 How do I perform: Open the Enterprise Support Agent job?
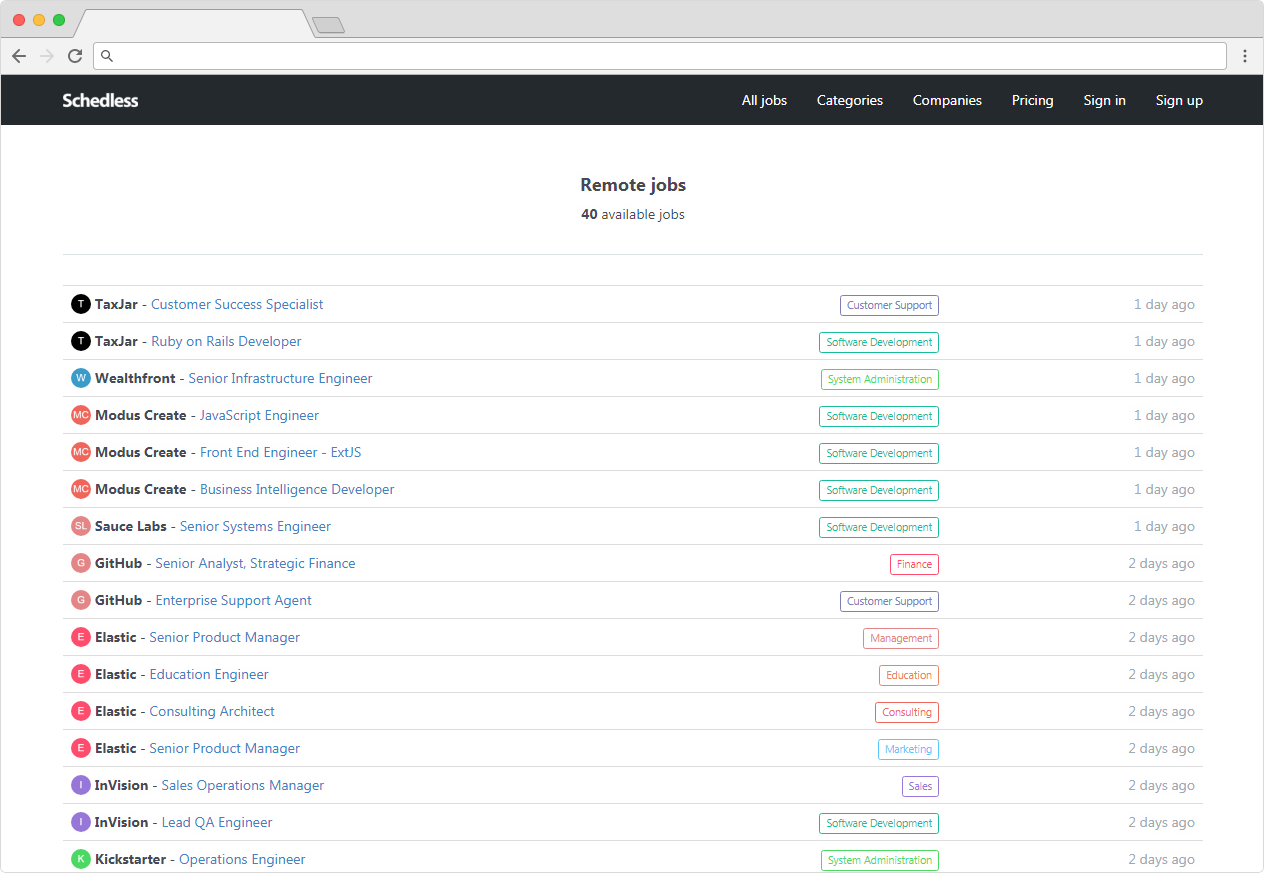[x=234, y=600]
